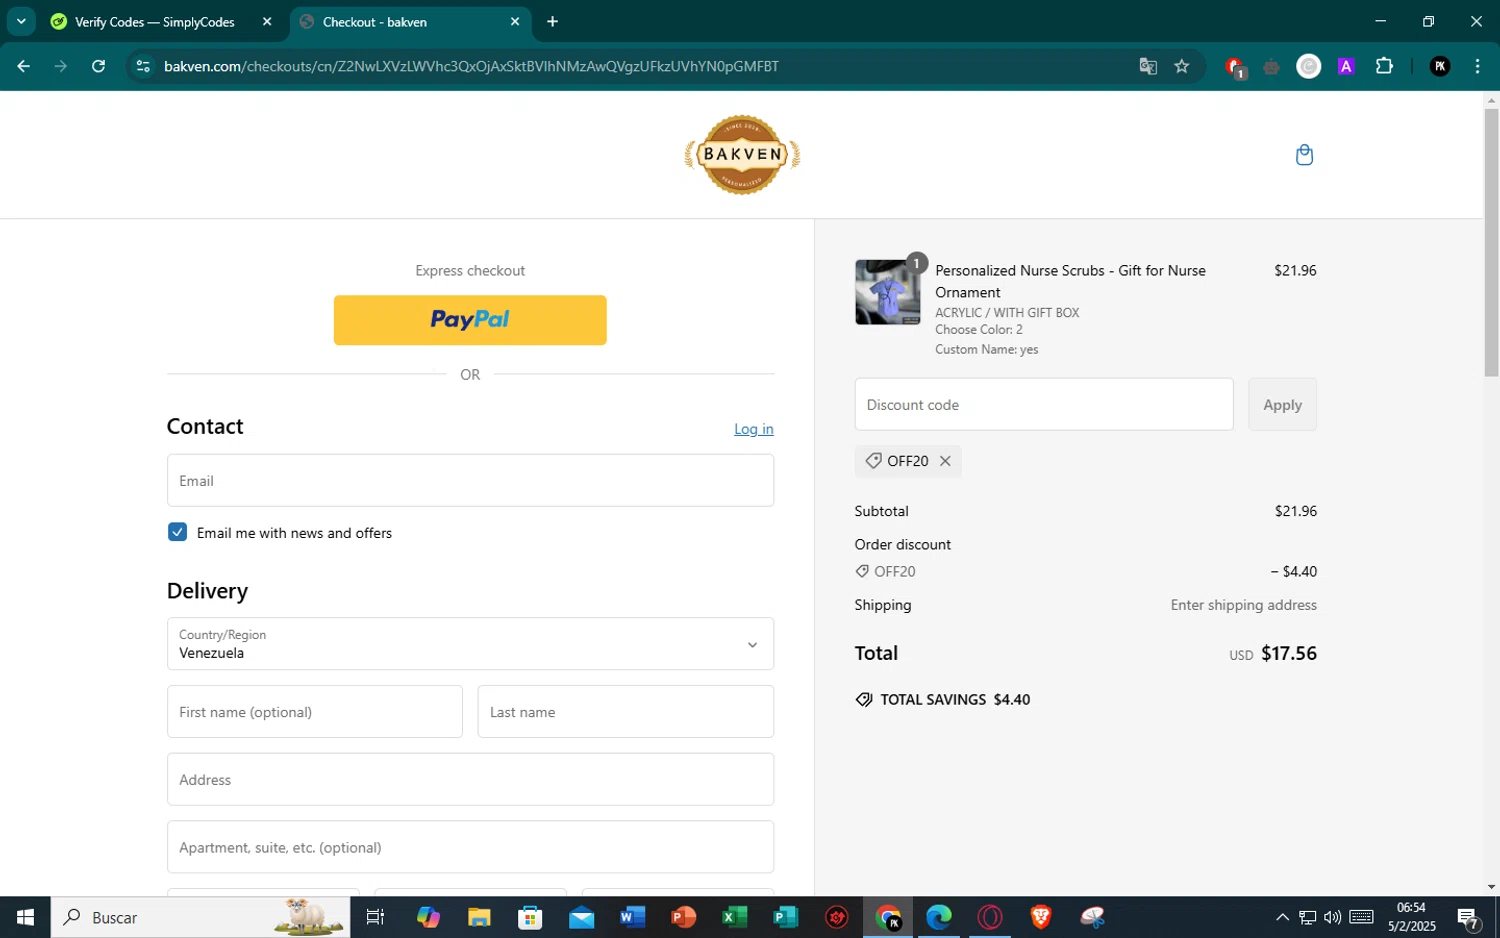The width and height of the screenshot is (1500, 938).
Task: Uncheck Email me with news and offers
Action: click(x=177, y=532)
